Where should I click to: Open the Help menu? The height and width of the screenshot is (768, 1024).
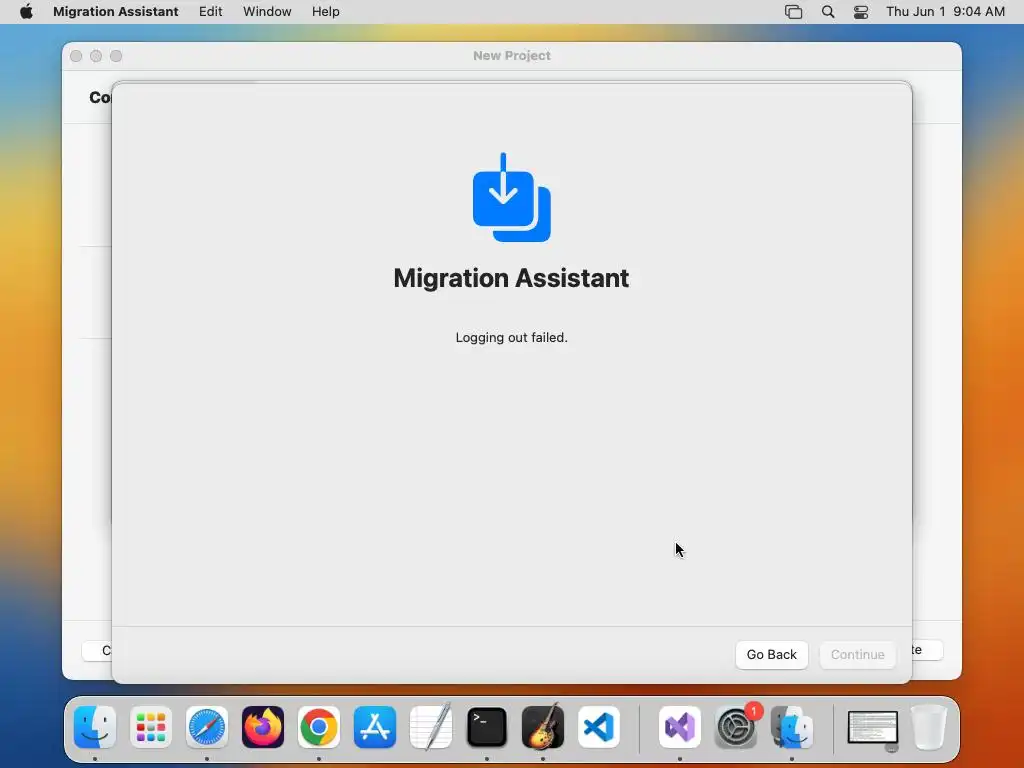pyautogui.click(x=325, y=12)
